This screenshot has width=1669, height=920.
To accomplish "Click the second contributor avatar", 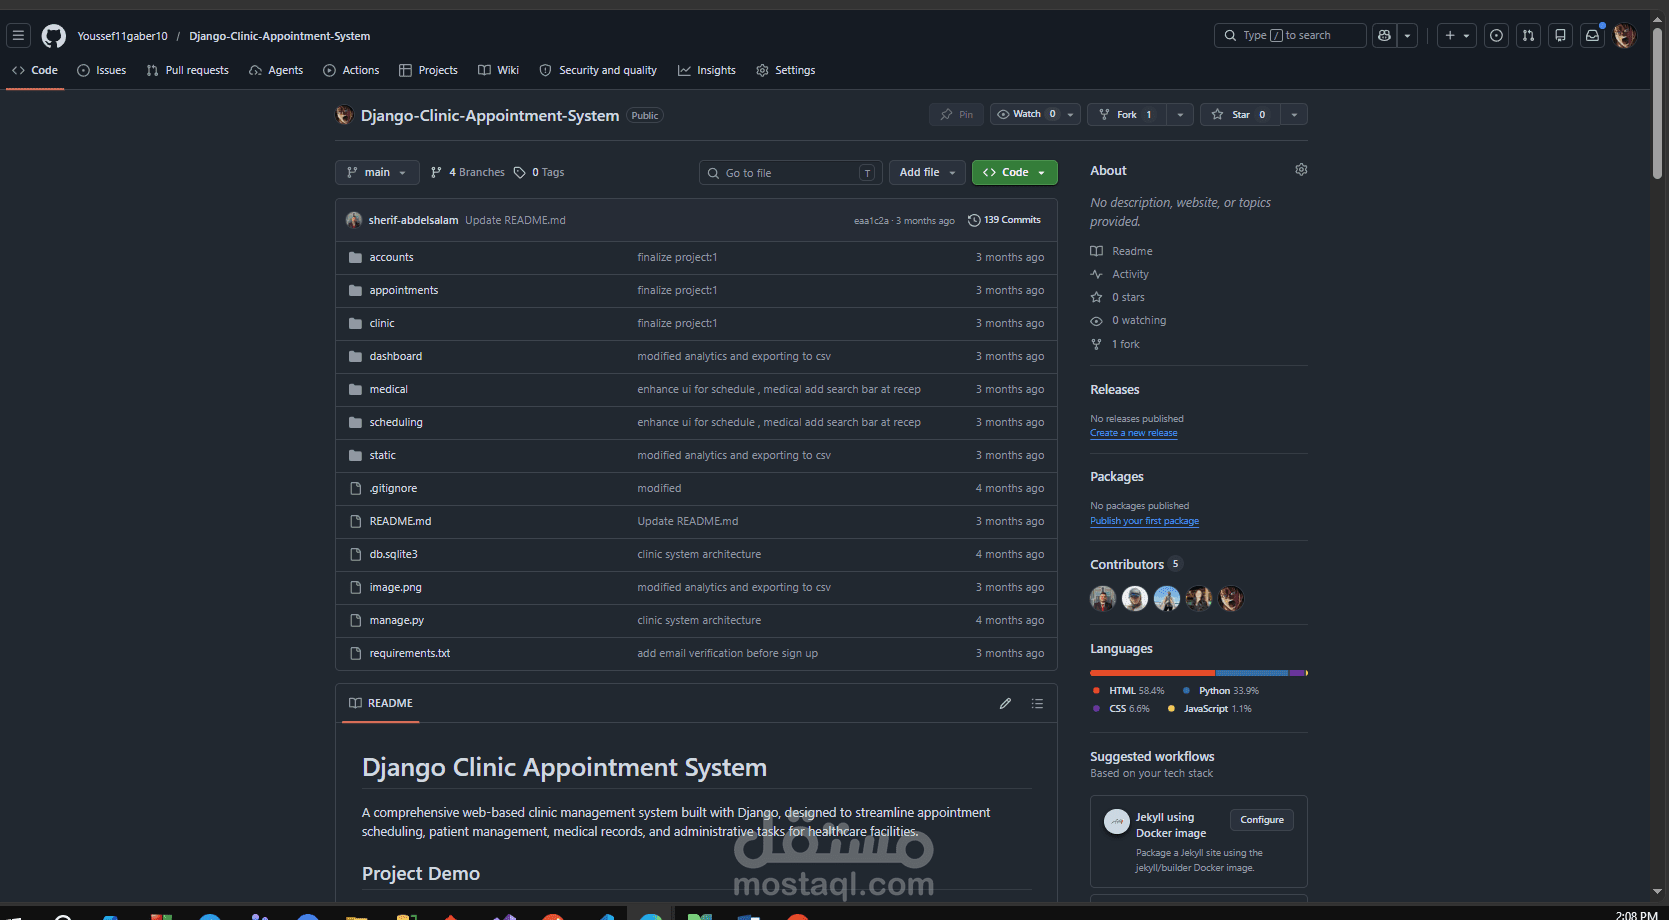I will coord(1135,598).
